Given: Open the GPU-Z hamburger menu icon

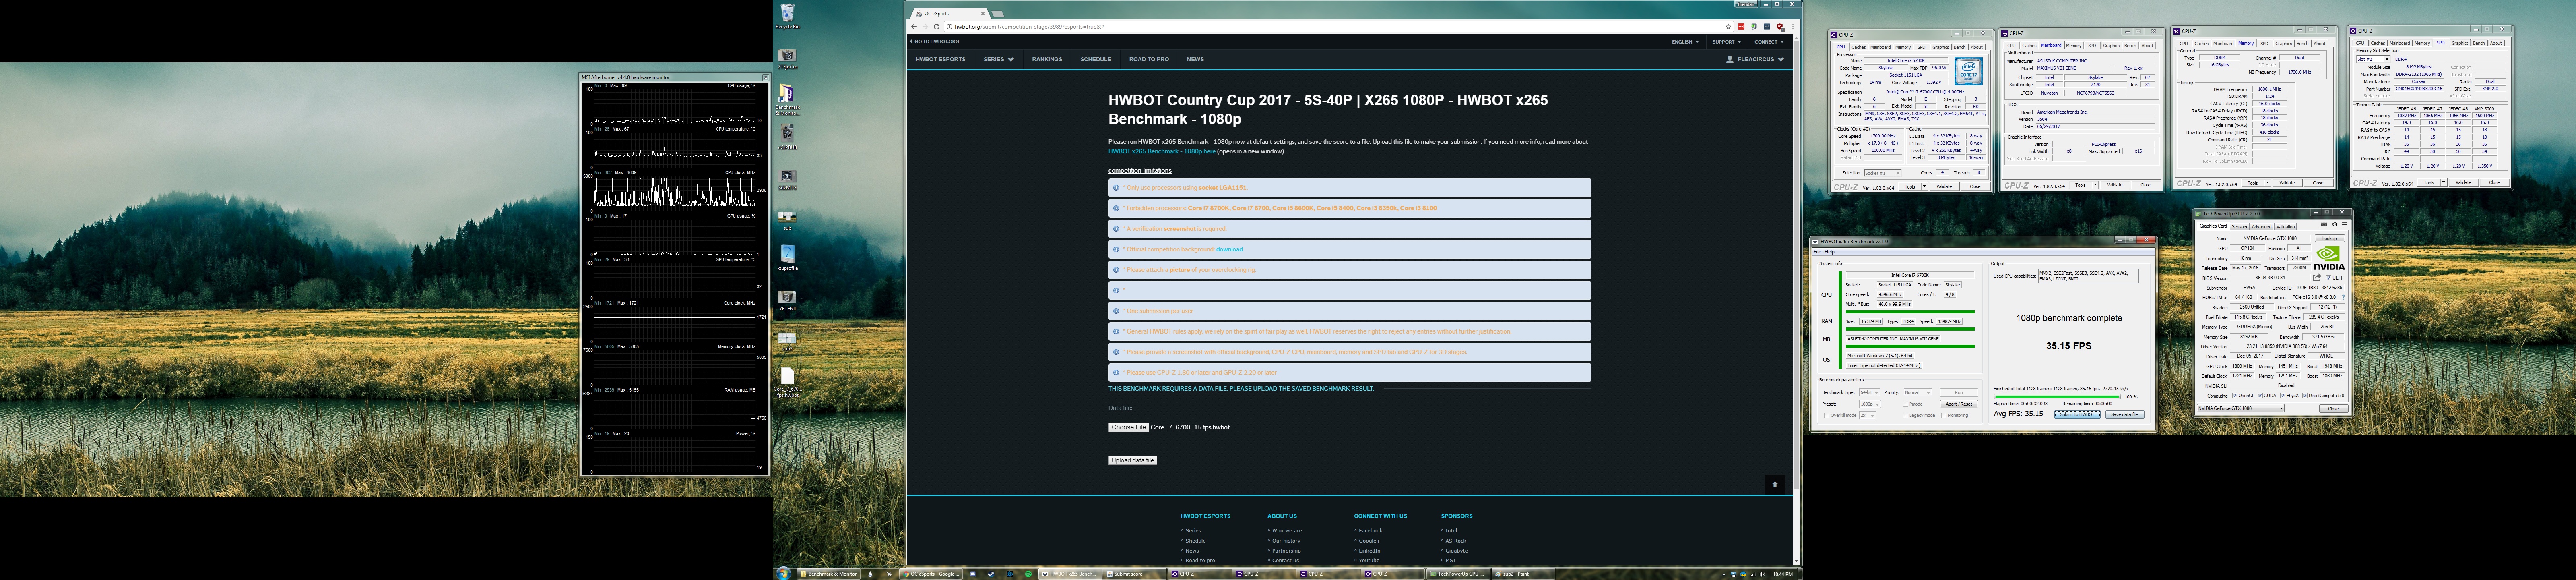Looking at the screenshot, I should coord(2345,225).
